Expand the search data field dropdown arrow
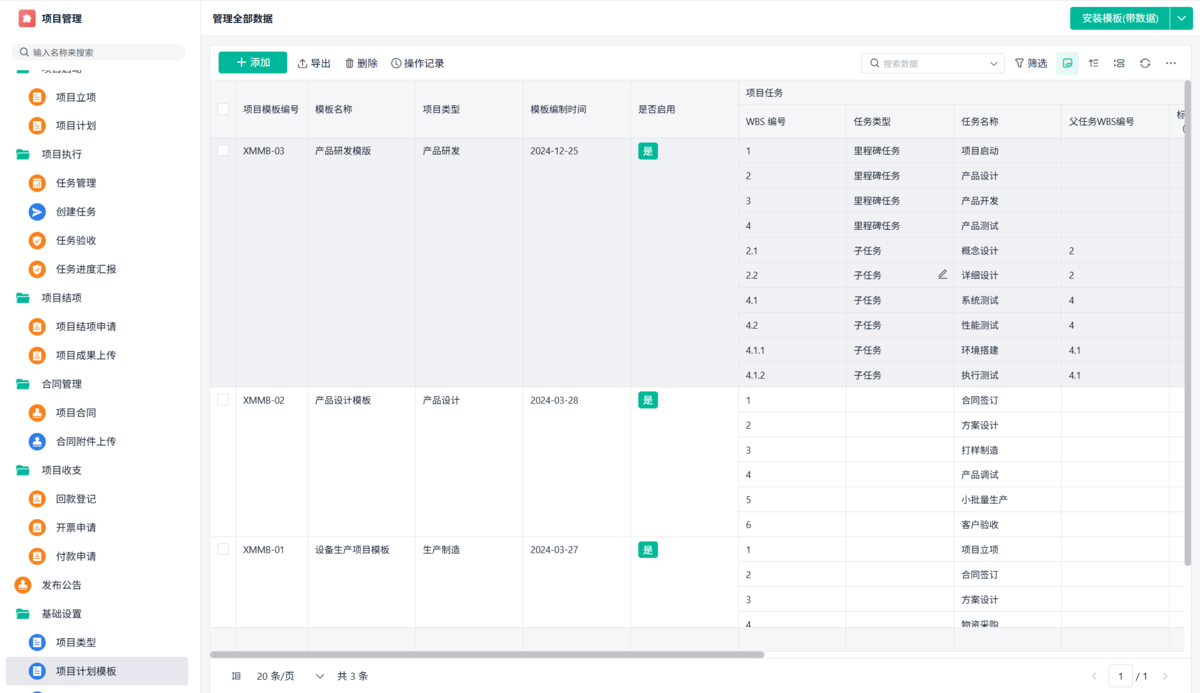1200x693 pixels. tap(993, 63)
